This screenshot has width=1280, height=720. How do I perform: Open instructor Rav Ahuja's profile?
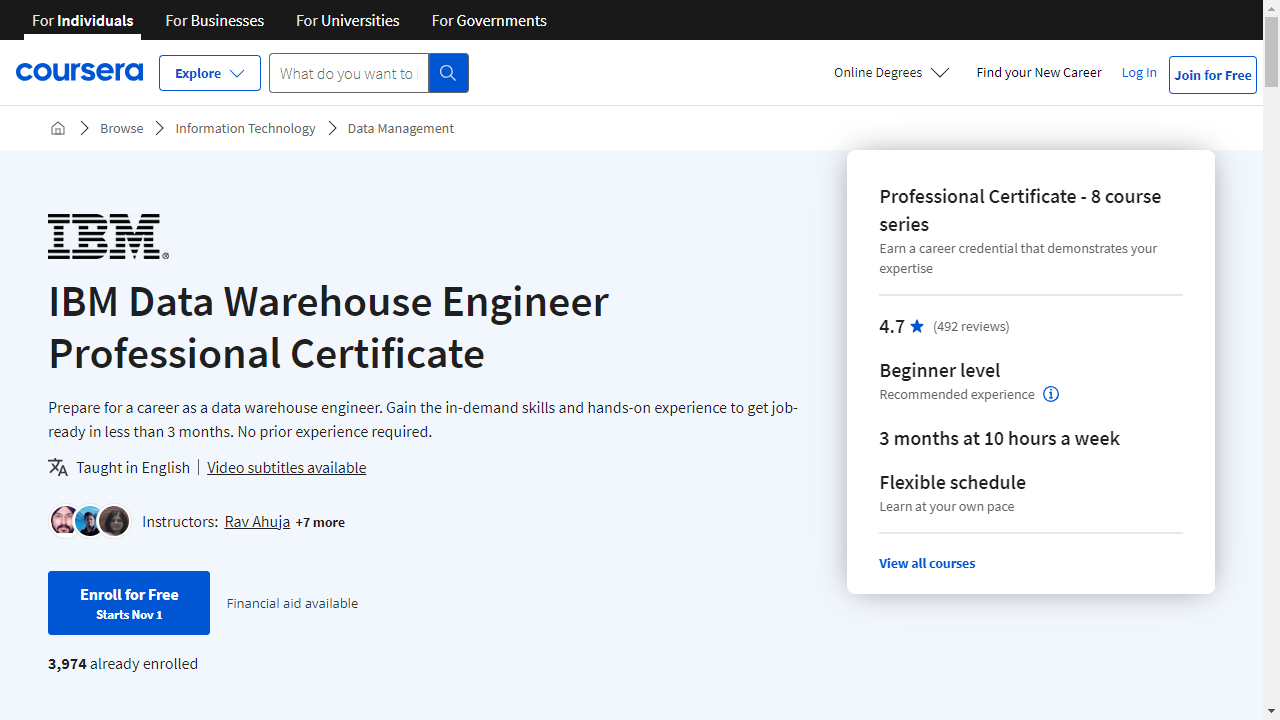(x=257, y=522)
